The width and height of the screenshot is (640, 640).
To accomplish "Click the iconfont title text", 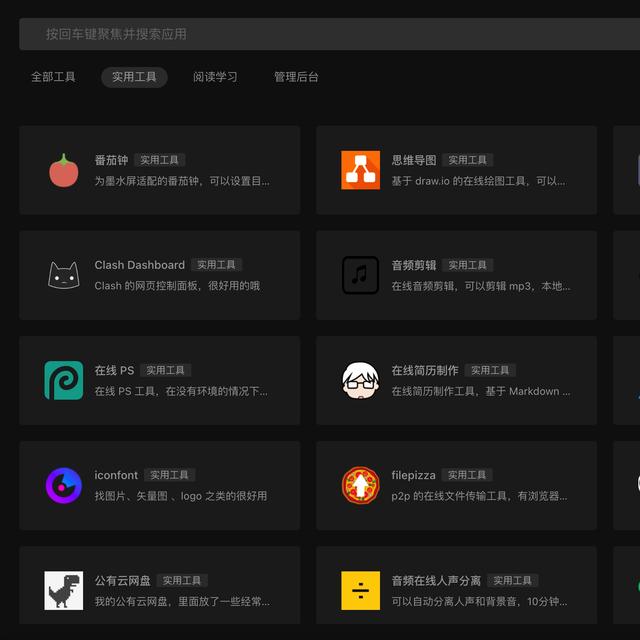I will pos(116,475).
